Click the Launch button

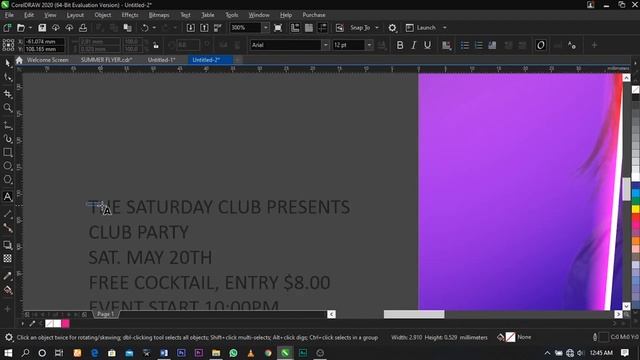(422, 28)
